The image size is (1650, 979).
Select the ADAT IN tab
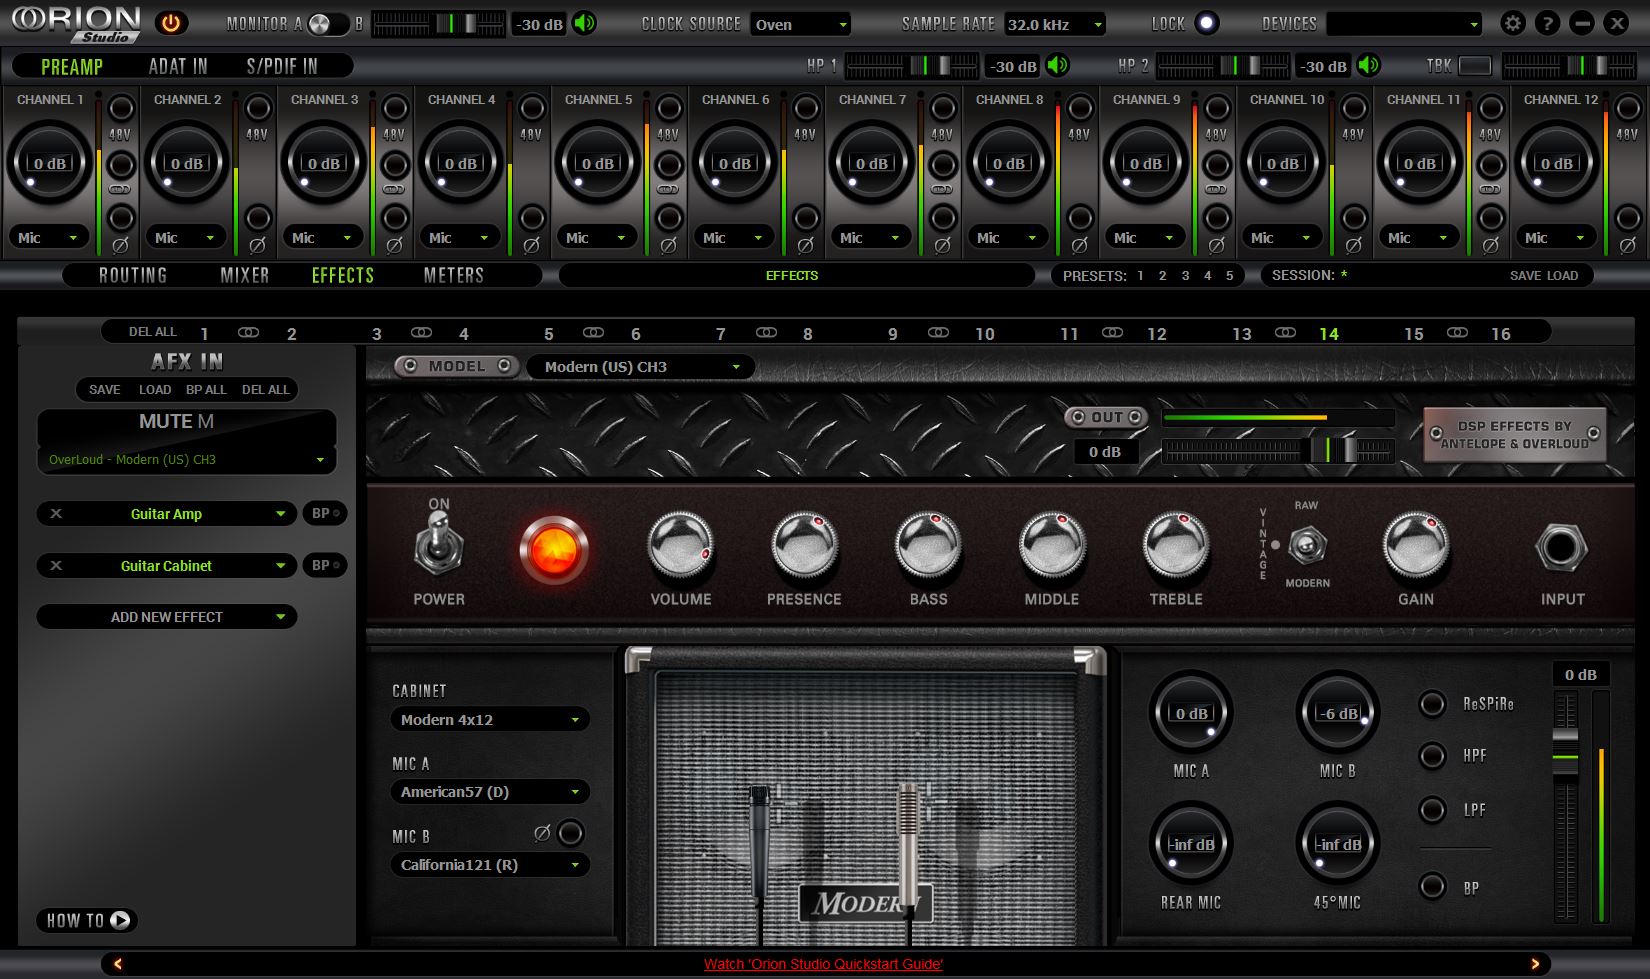[x=177, y=66]
